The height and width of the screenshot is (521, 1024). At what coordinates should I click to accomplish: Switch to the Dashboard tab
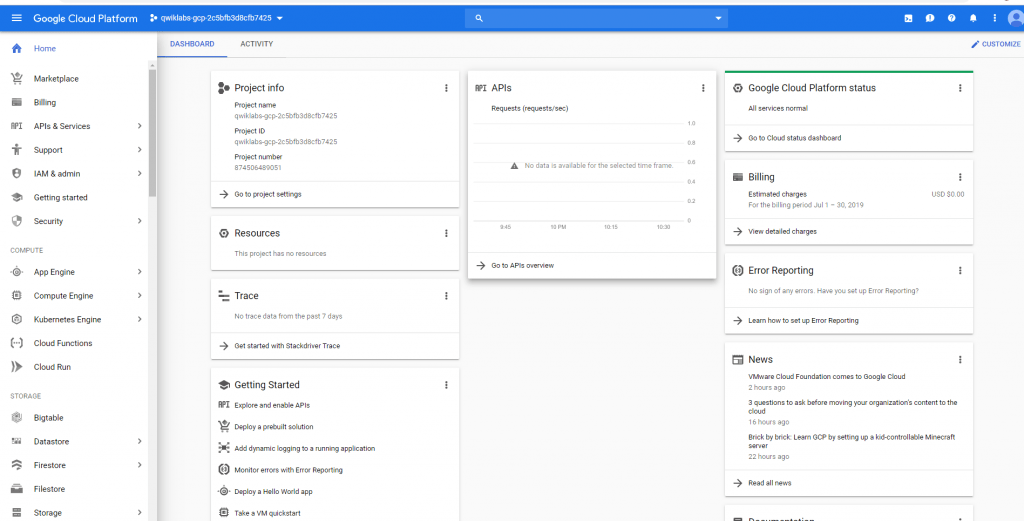(192, 44)
